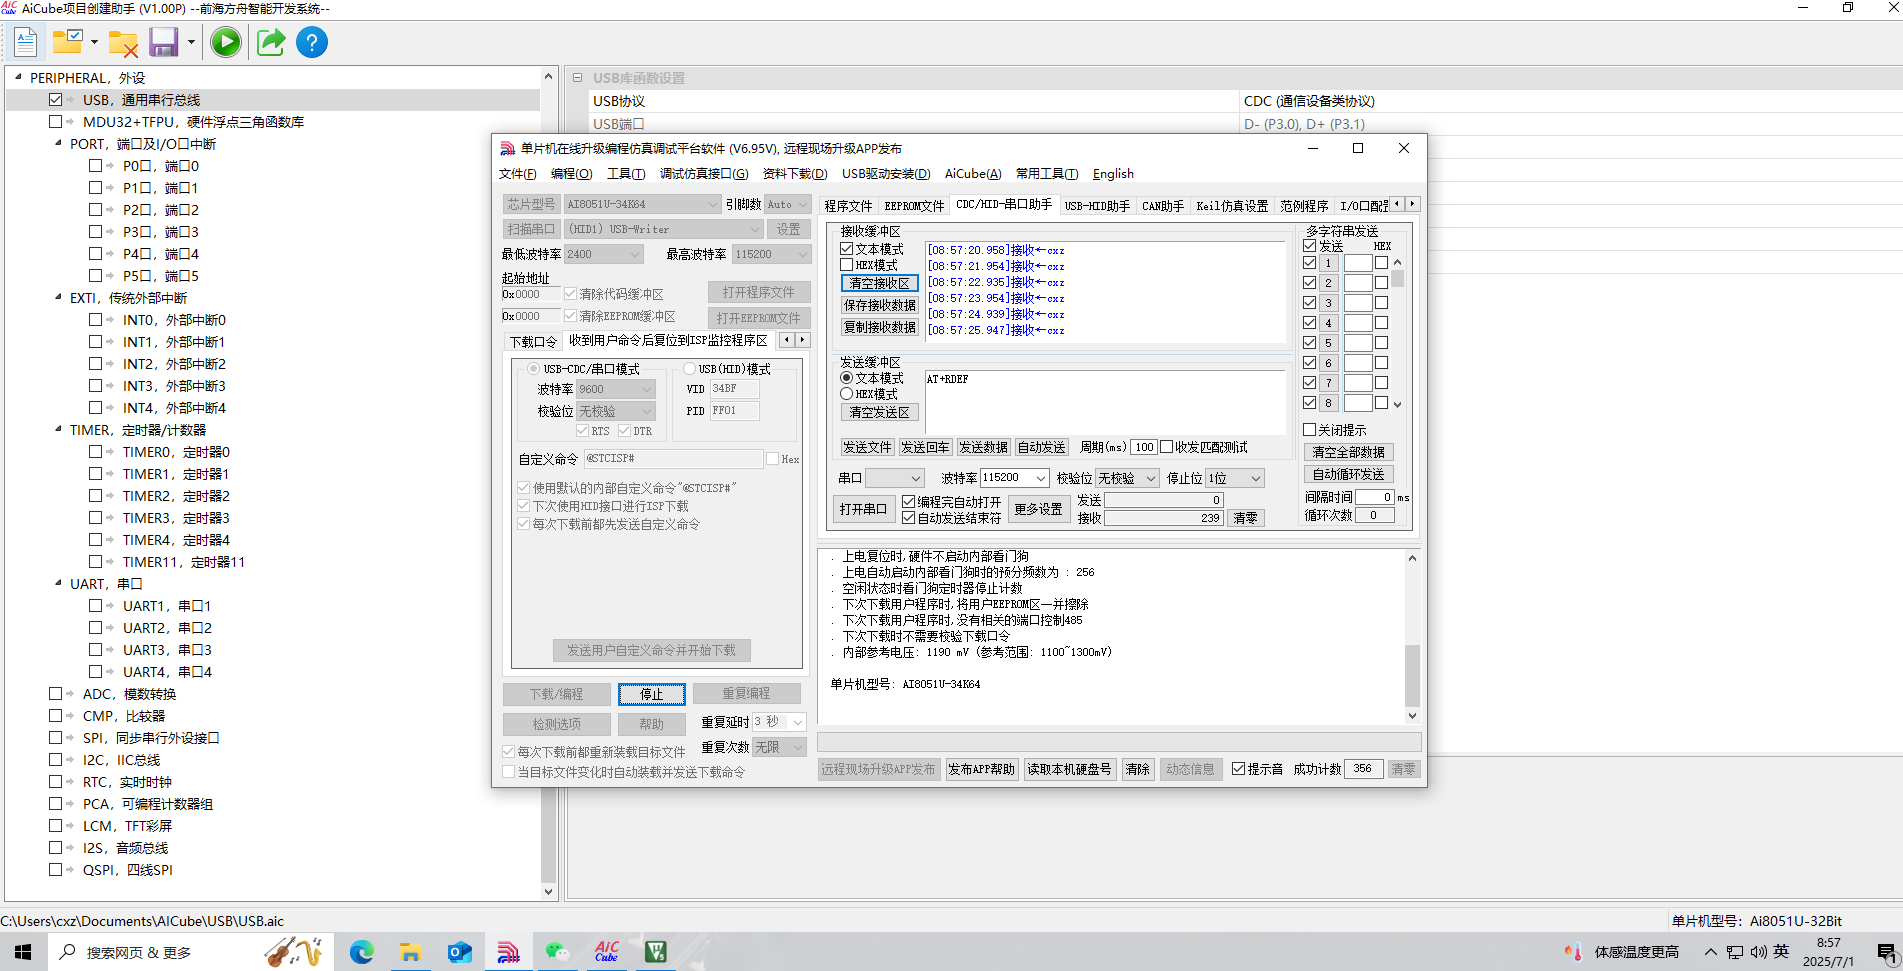
Task: Click the 更多设置 button
Action: tap(1038, 509)
